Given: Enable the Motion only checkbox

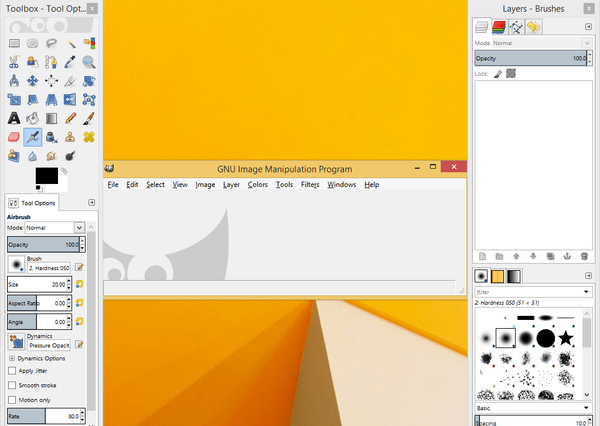Looking at the screenshot, I should 12,400.
